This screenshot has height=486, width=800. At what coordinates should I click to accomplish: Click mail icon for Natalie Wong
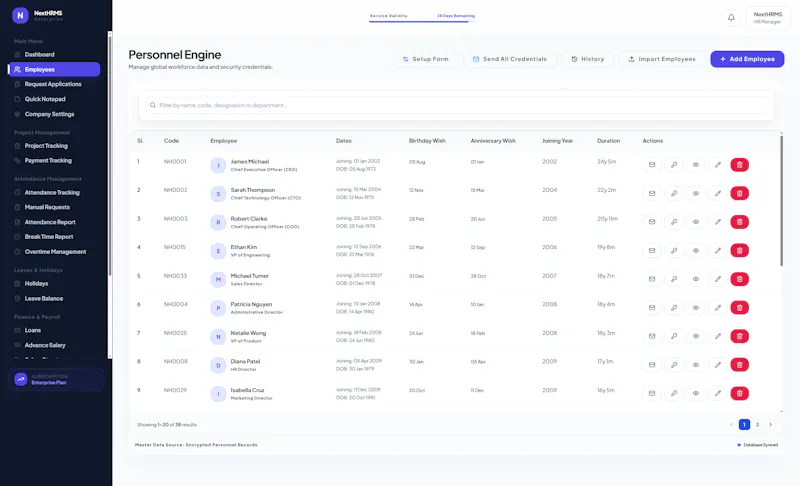click(x=652, y=336)
